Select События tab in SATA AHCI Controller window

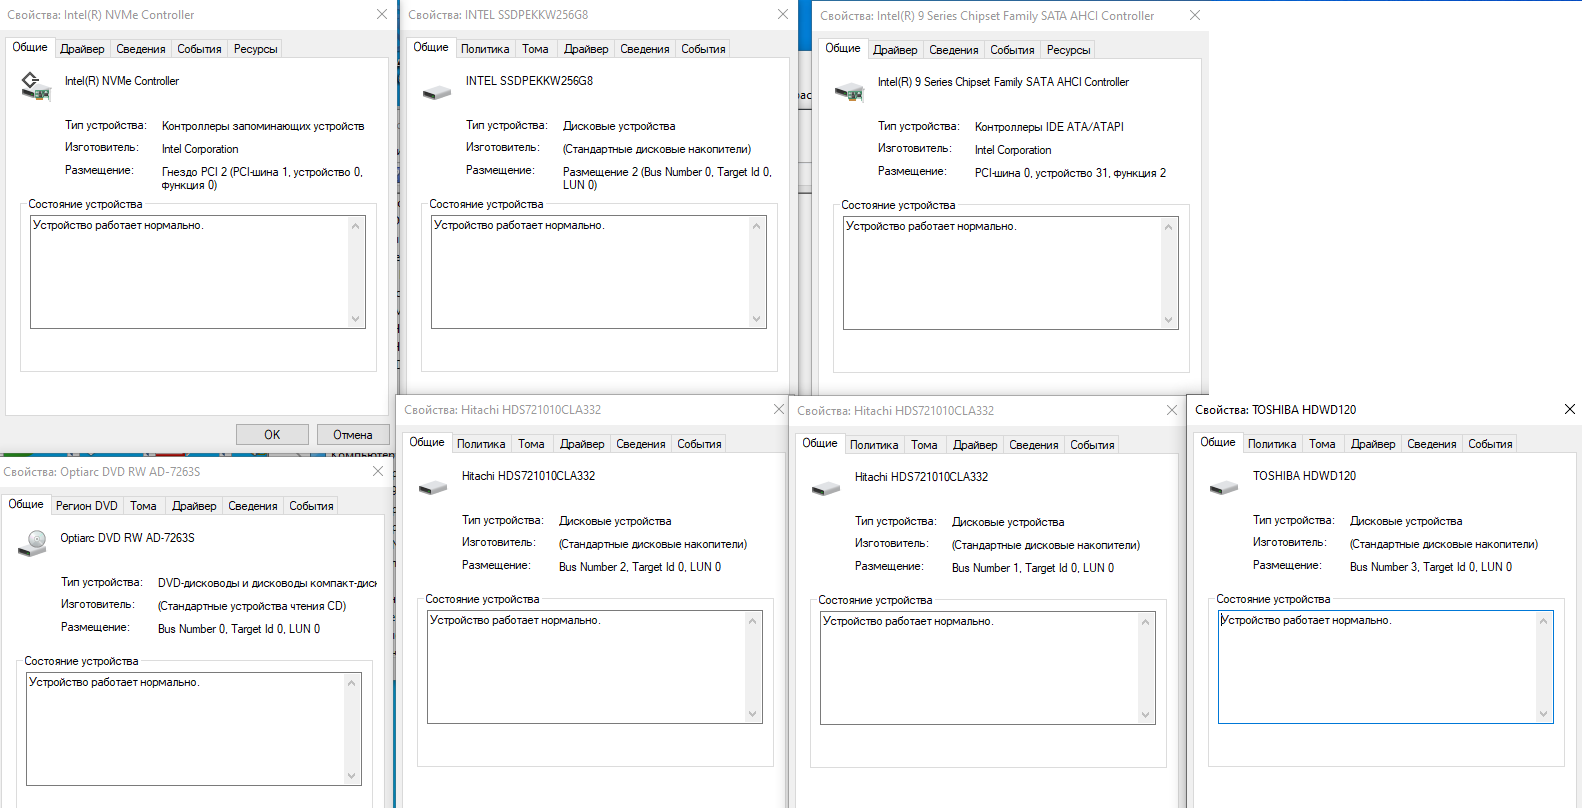point(1013,50)
